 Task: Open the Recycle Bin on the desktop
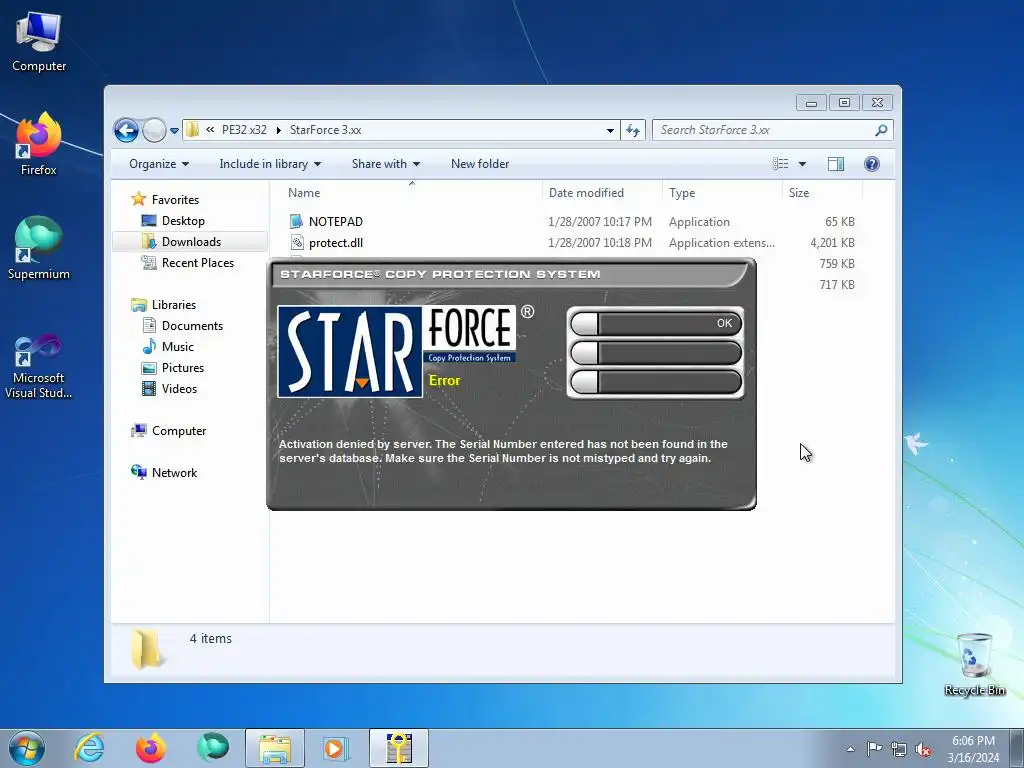[974, 665]
